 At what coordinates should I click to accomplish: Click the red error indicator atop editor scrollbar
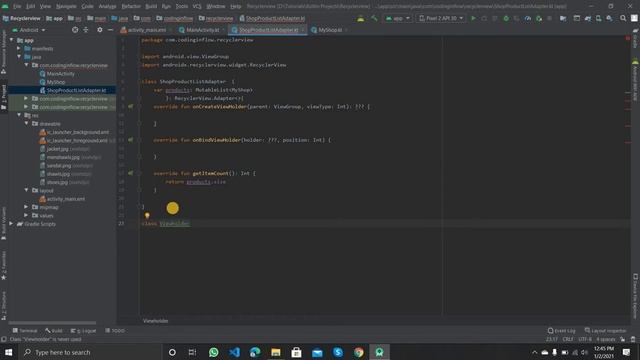pyautogui.click(x=628, y=38)
